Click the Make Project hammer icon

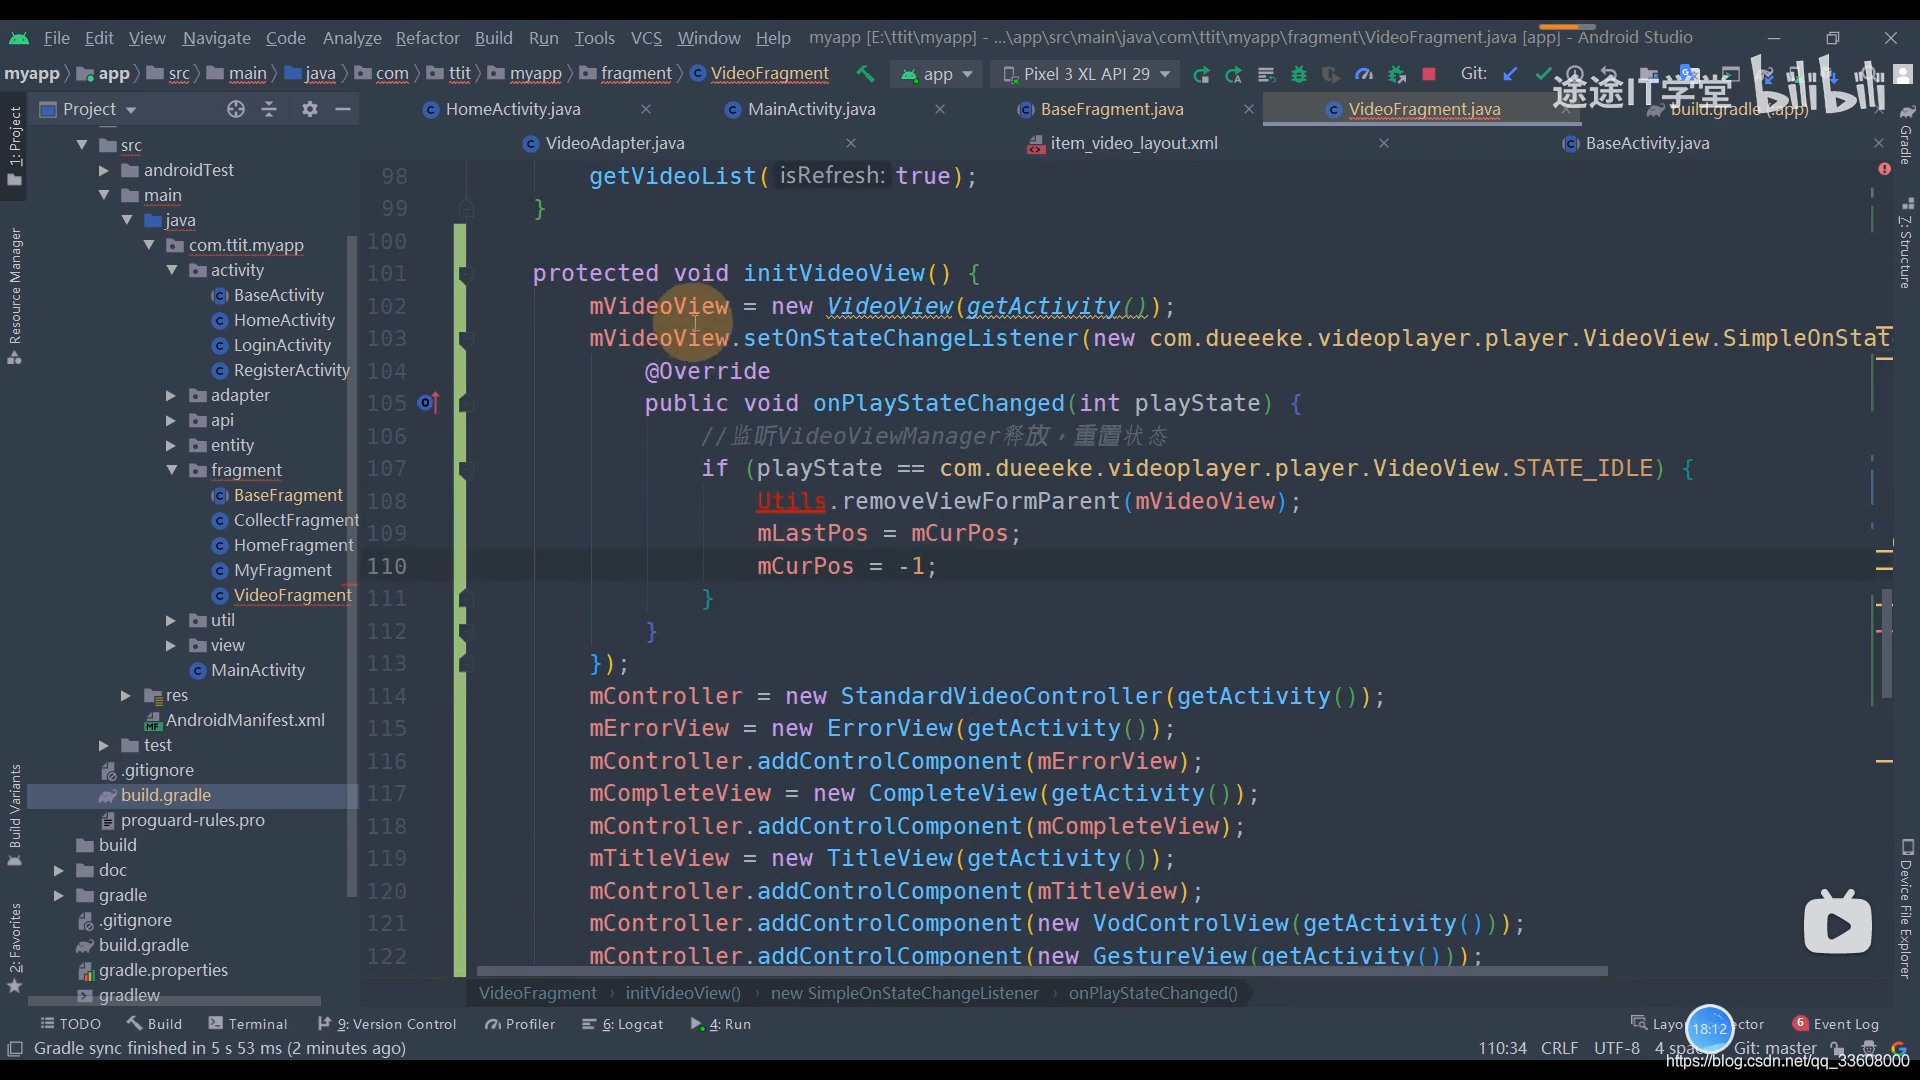click(x=865, y=74)
